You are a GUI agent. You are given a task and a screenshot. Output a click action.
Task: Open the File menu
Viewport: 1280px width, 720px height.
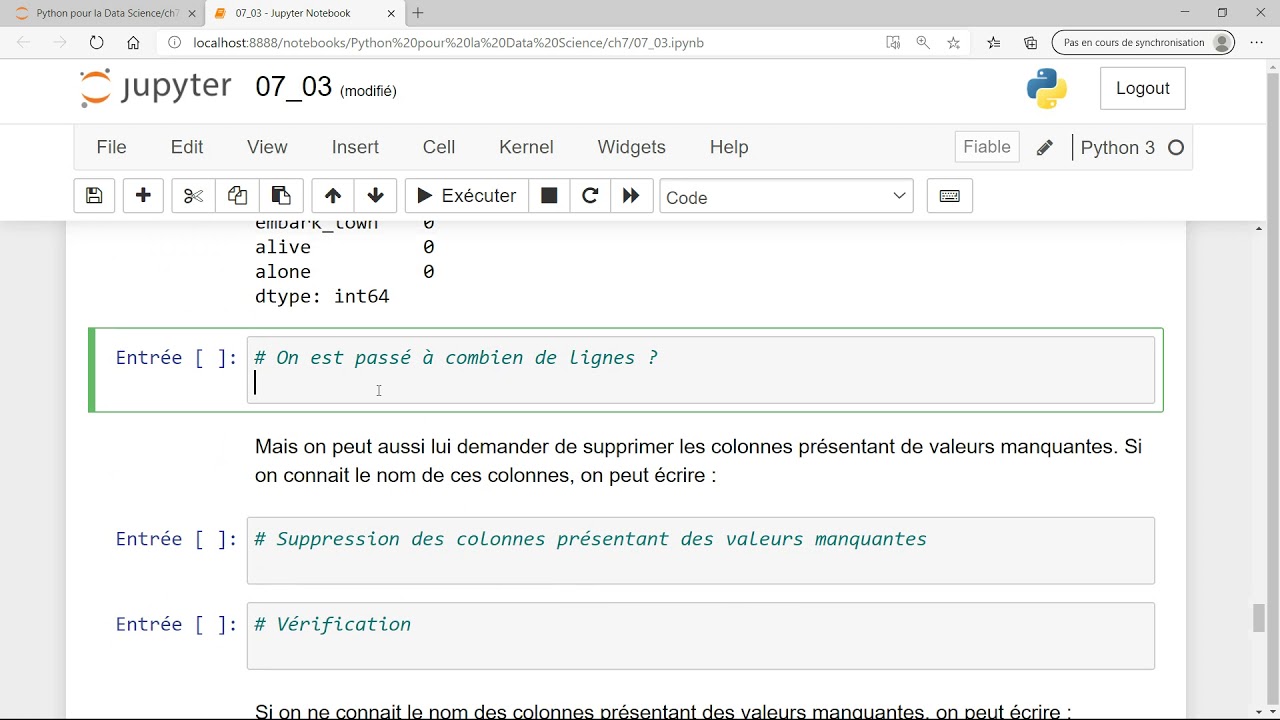pyautogui.click(x=111, y=147)
